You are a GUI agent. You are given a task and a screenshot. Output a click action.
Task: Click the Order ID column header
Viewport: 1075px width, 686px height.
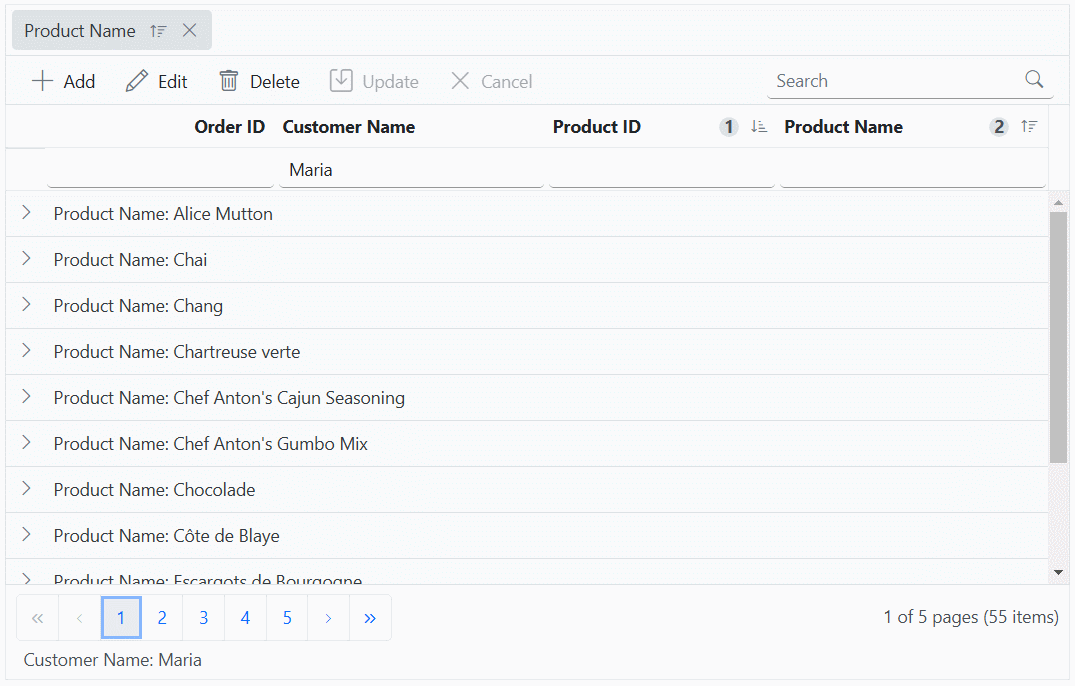click(229, 127)
